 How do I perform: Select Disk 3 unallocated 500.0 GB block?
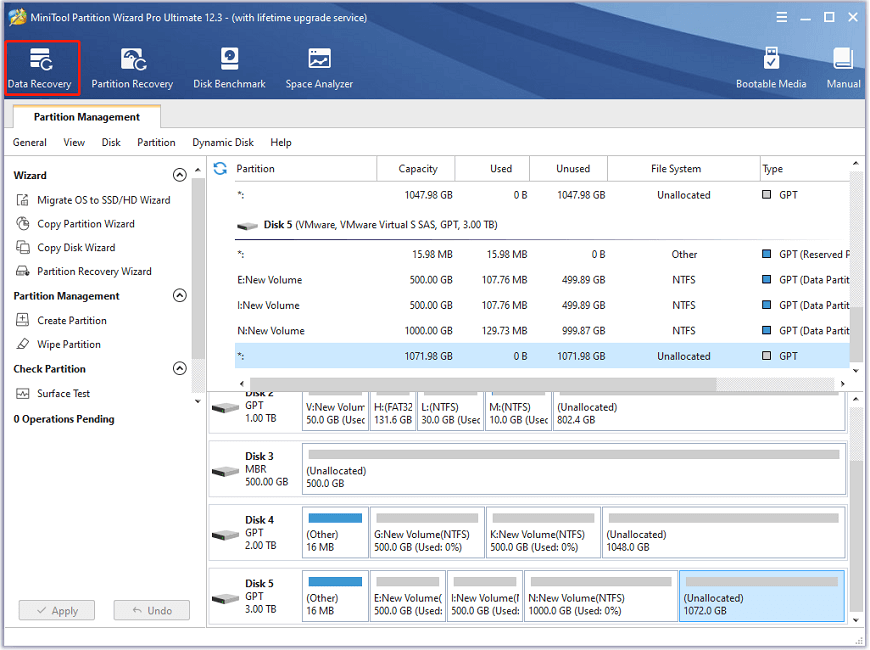click(574, 469)
